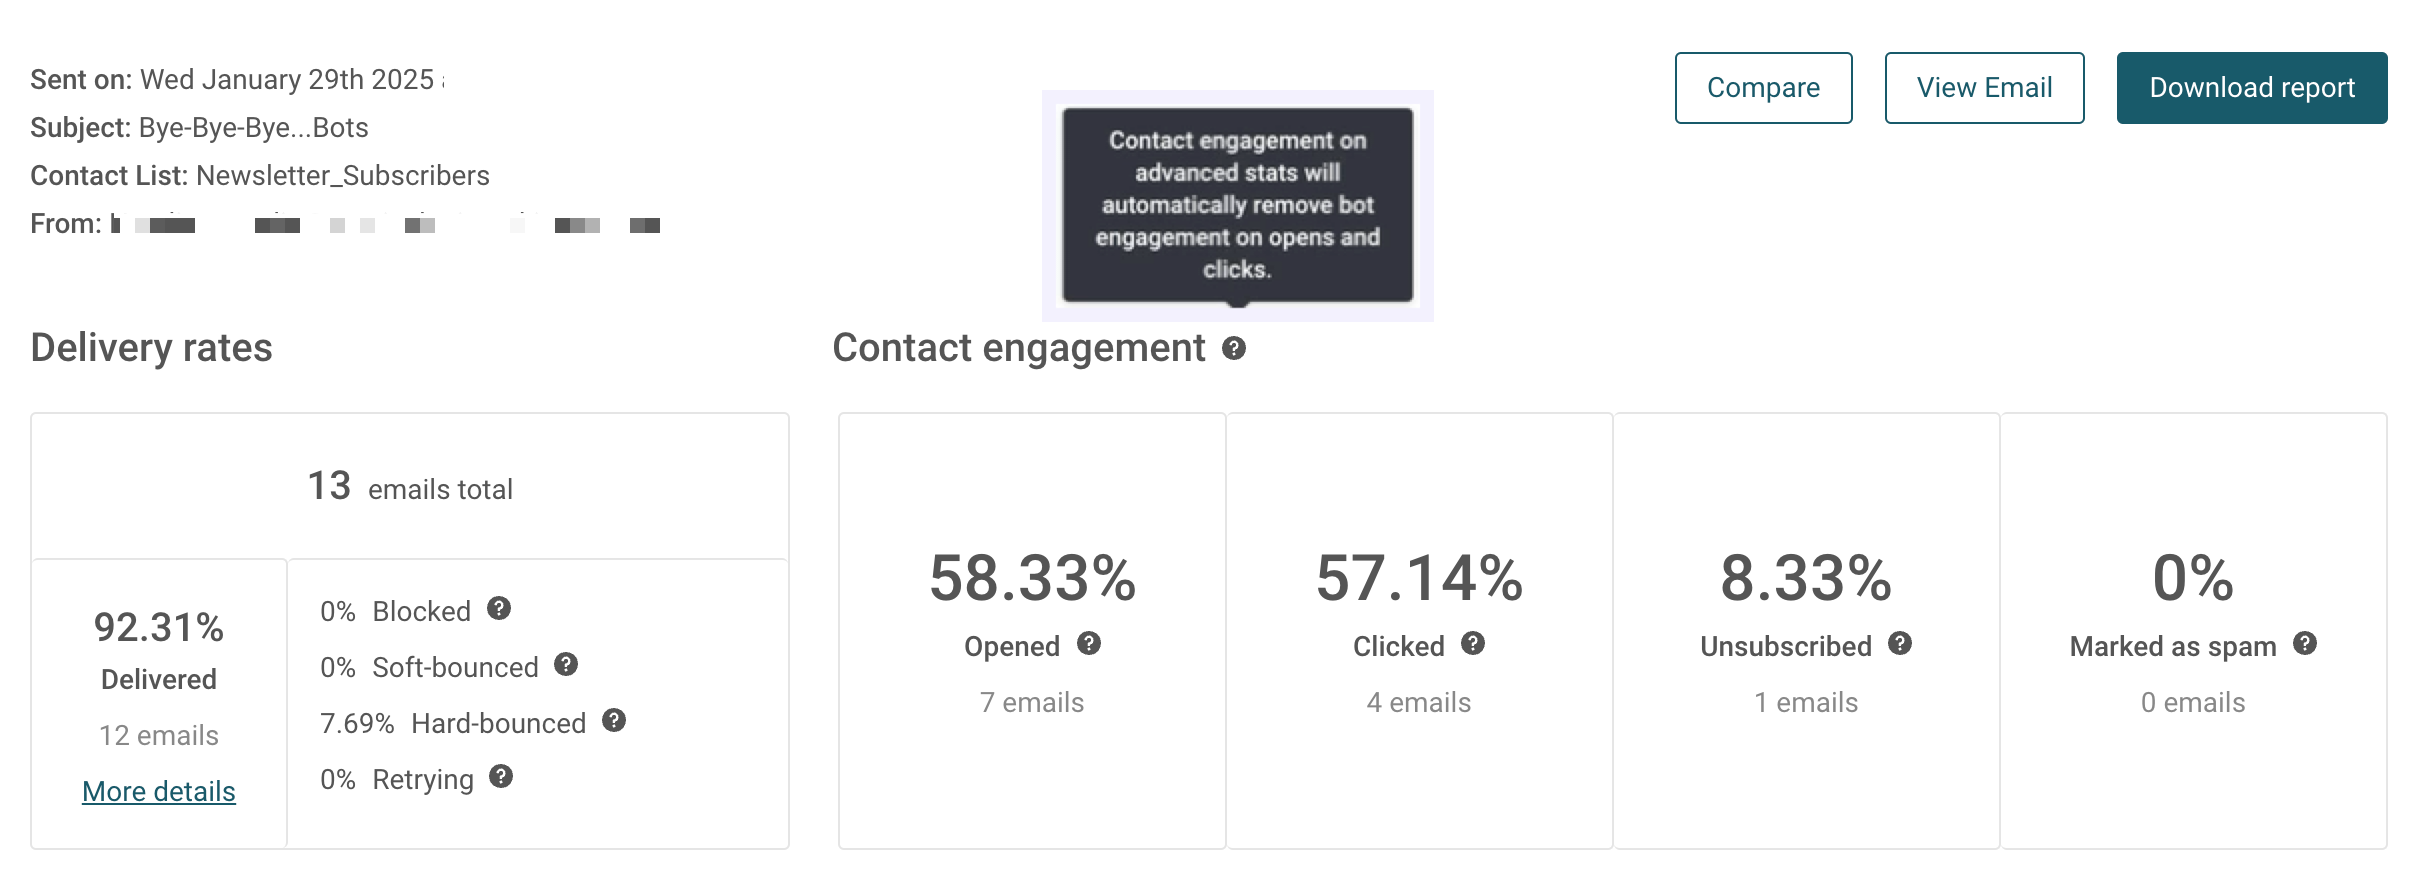Select the 0% Marked as spam card

(x=2193, y=631)
